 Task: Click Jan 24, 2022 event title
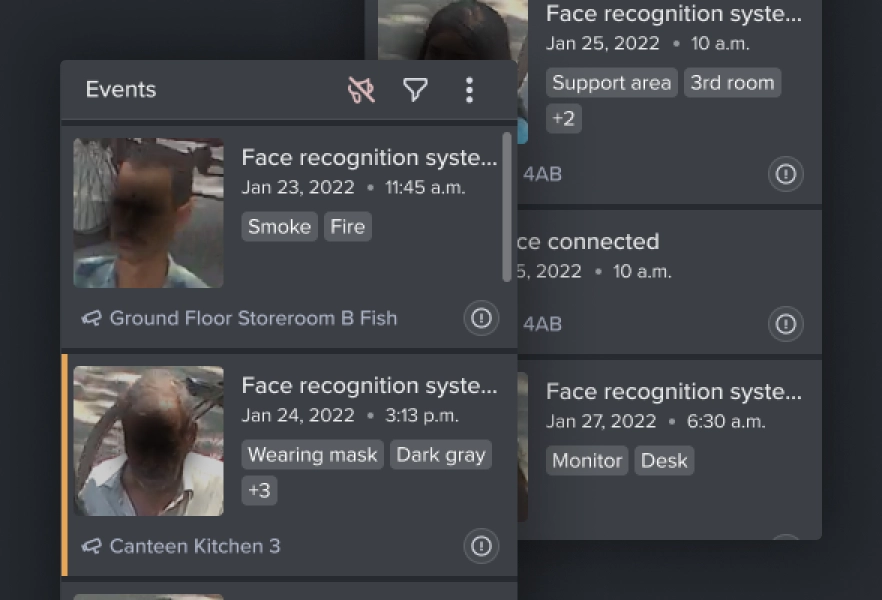click(369, 386)
